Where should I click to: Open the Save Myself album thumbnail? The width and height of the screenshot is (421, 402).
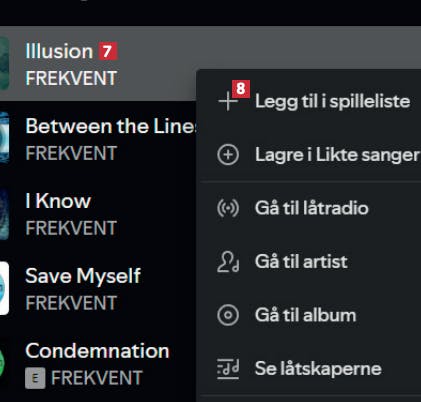pyautogui.click(x=4, y=288)
